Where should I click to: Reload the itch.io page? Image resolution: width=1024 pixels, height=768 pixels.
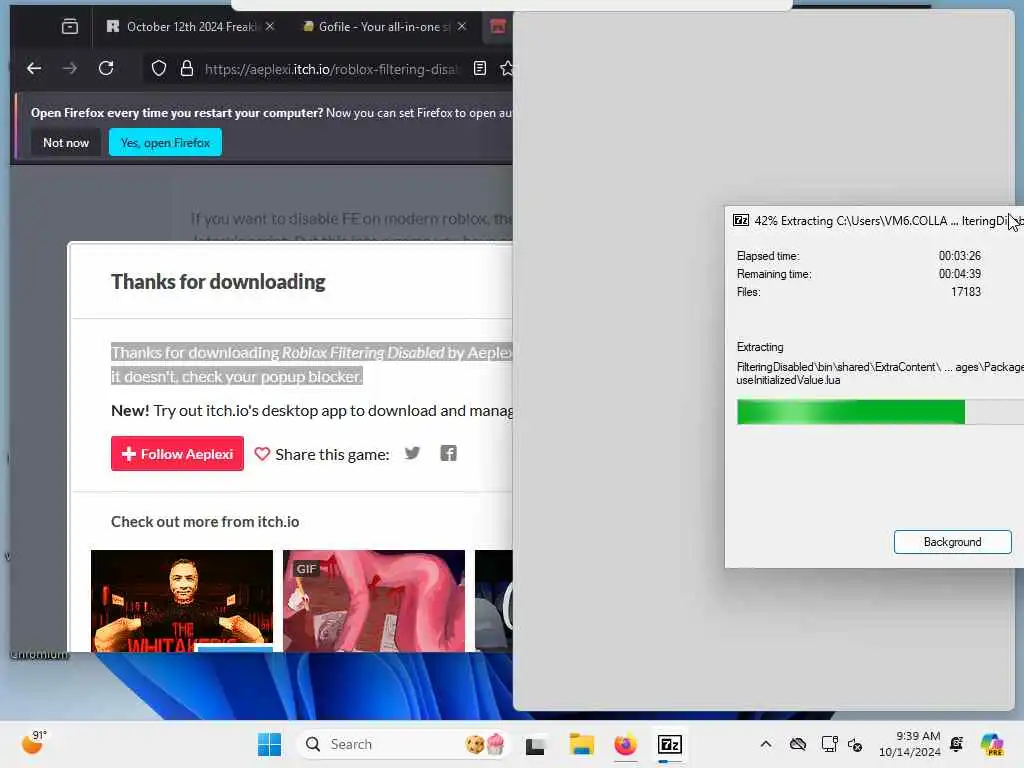tap(106, 68)
